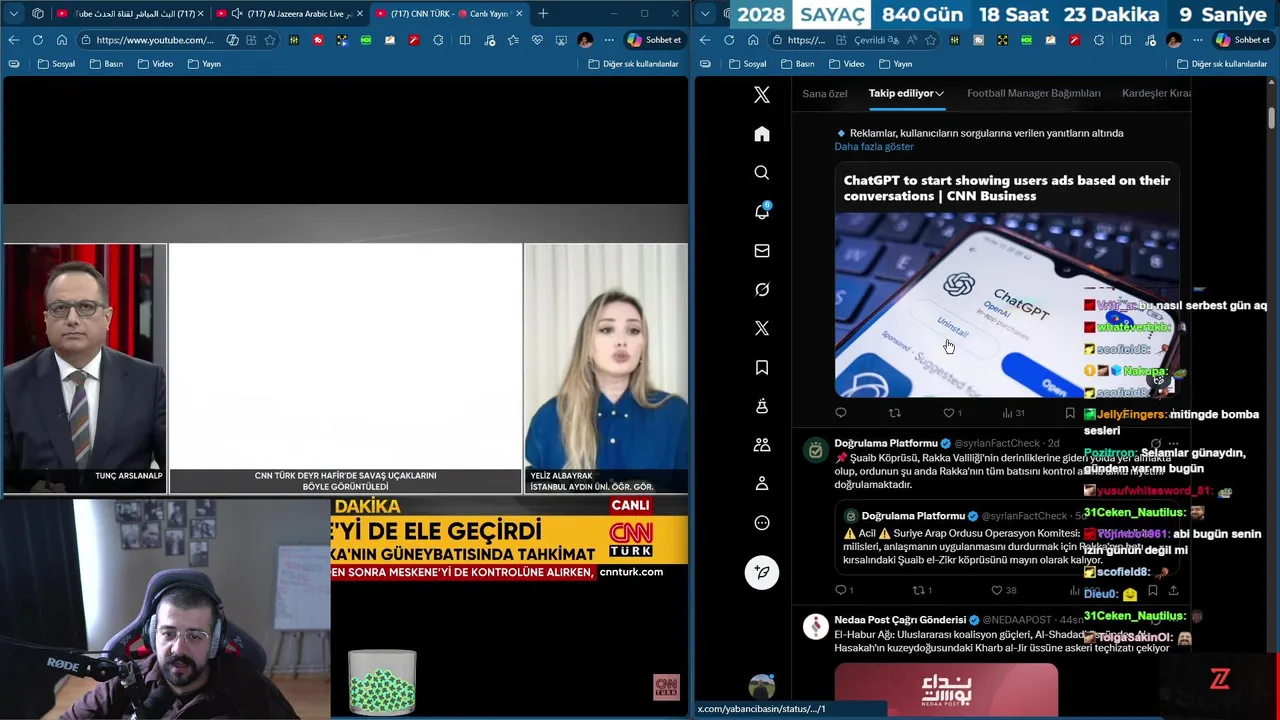Open X notifications bell icon
Screen dimensions: 1280x720
tap(762, 211)
